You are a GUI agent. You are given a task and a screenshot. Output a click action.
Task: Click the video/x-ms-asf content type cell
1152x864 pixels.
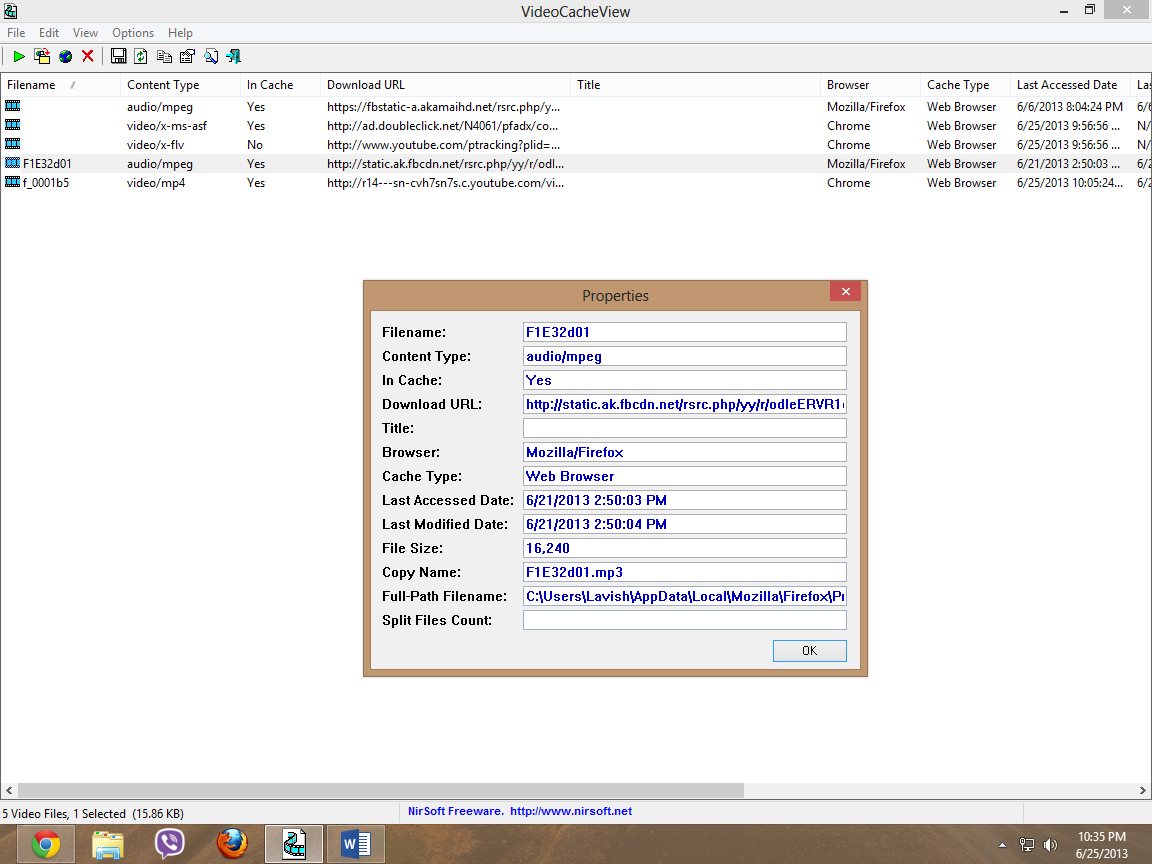[x=167, y=126]
